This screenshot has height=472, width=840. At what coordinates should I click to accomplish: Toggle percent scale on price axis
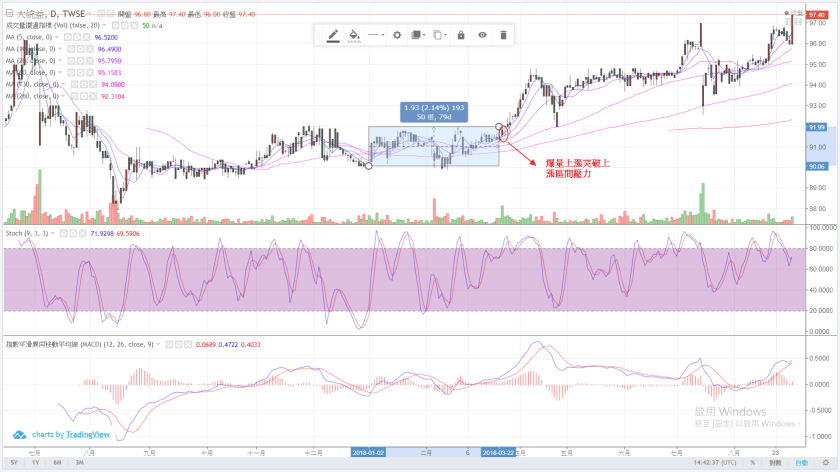point(752,463)
